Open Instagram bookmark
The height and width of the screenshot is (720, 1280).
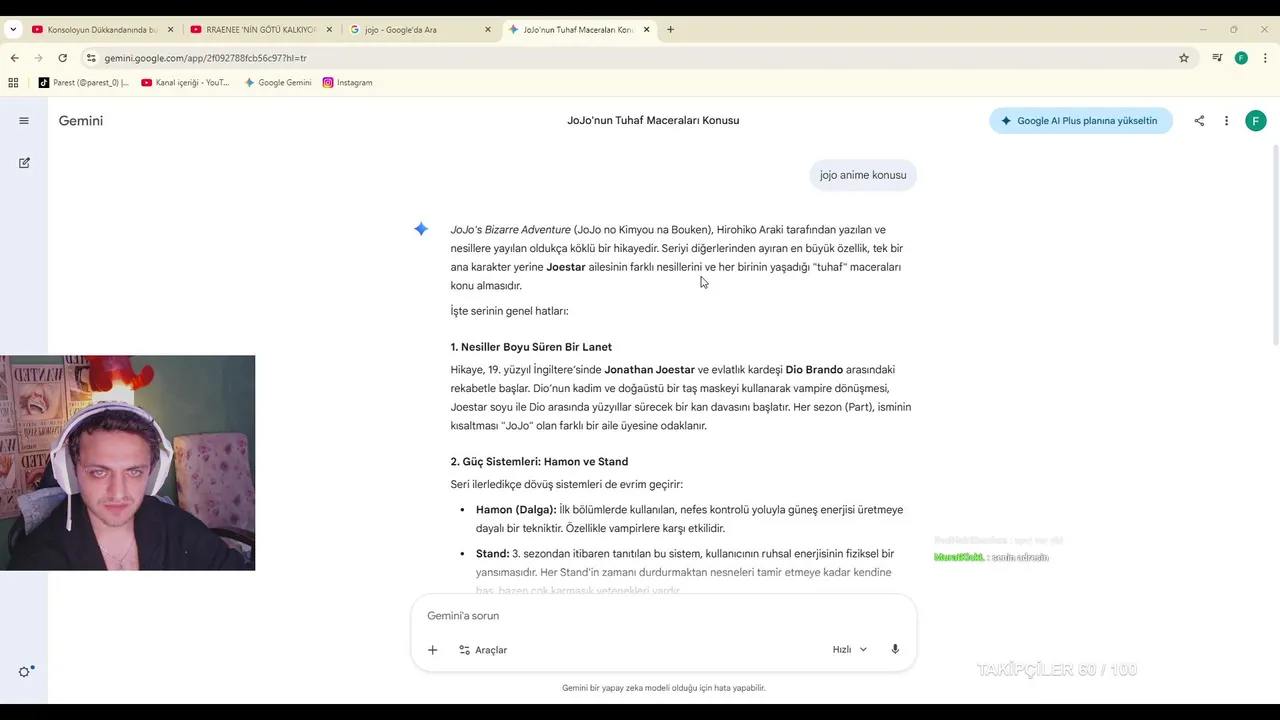[x=348, y=83]
